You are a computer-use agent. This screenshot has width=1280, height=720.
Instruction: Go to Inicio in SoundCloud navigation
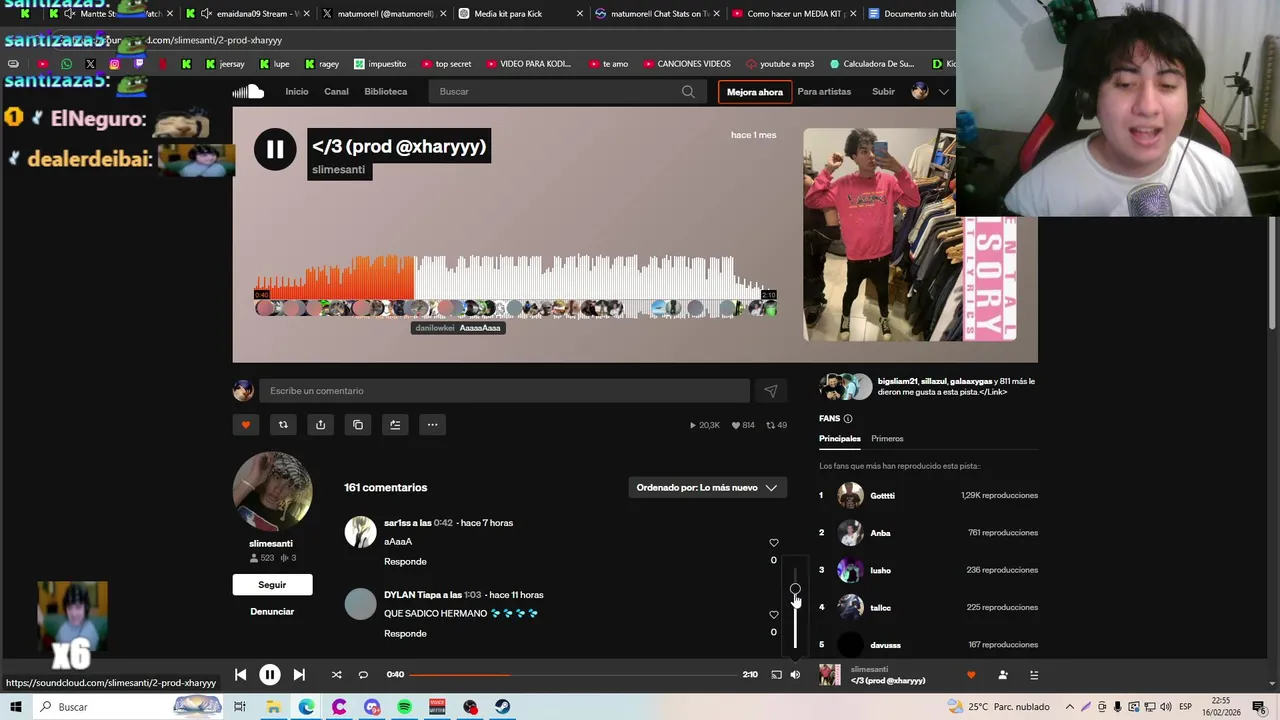[297, 91]
